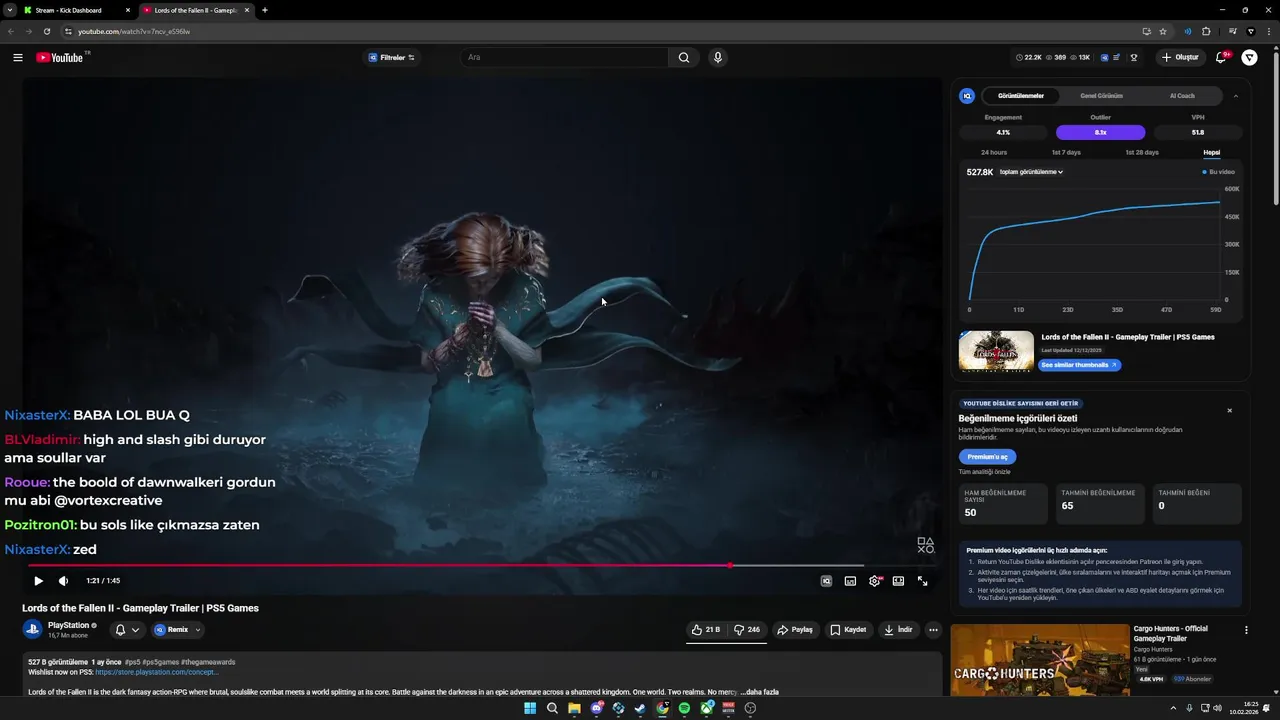Open Steam from the taskbar
This screenshot has height=720, width=1280.
point(640,708)
